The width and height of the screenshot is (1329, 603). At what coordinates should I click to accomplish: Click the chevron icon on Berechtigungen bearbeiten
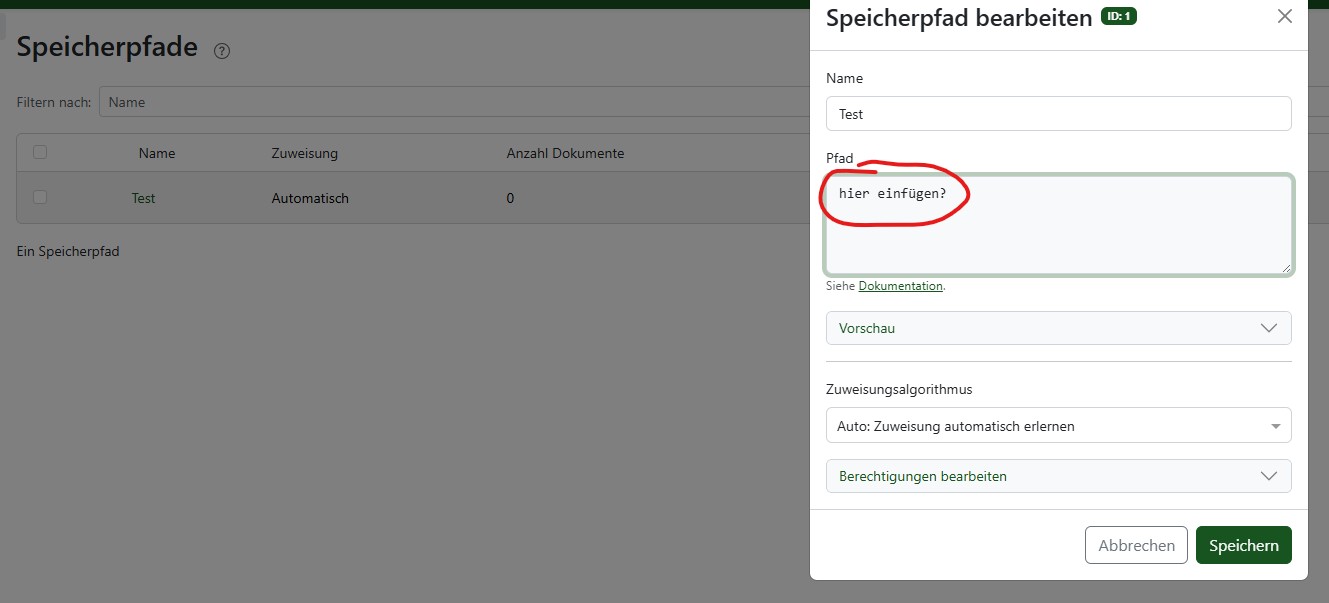(1269, 476)
